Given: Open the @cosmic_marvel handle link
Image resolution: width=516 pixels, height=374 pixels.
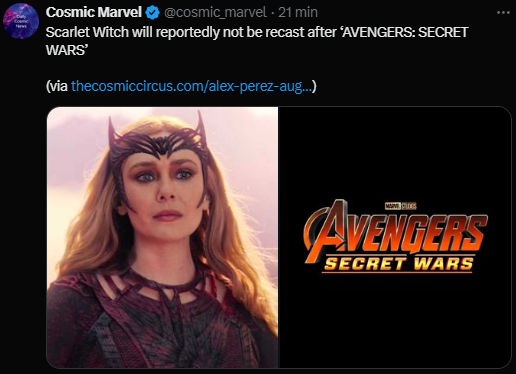Looking at the screenshot, I should click(215, 13).
